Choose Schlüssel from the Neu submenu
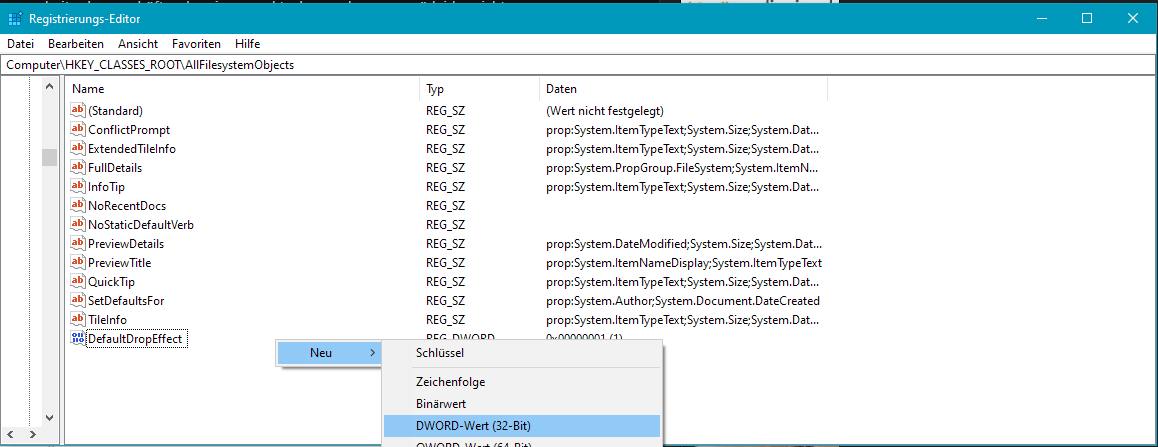Screen dimensions: 1158x447 click(x=521, y=353)
